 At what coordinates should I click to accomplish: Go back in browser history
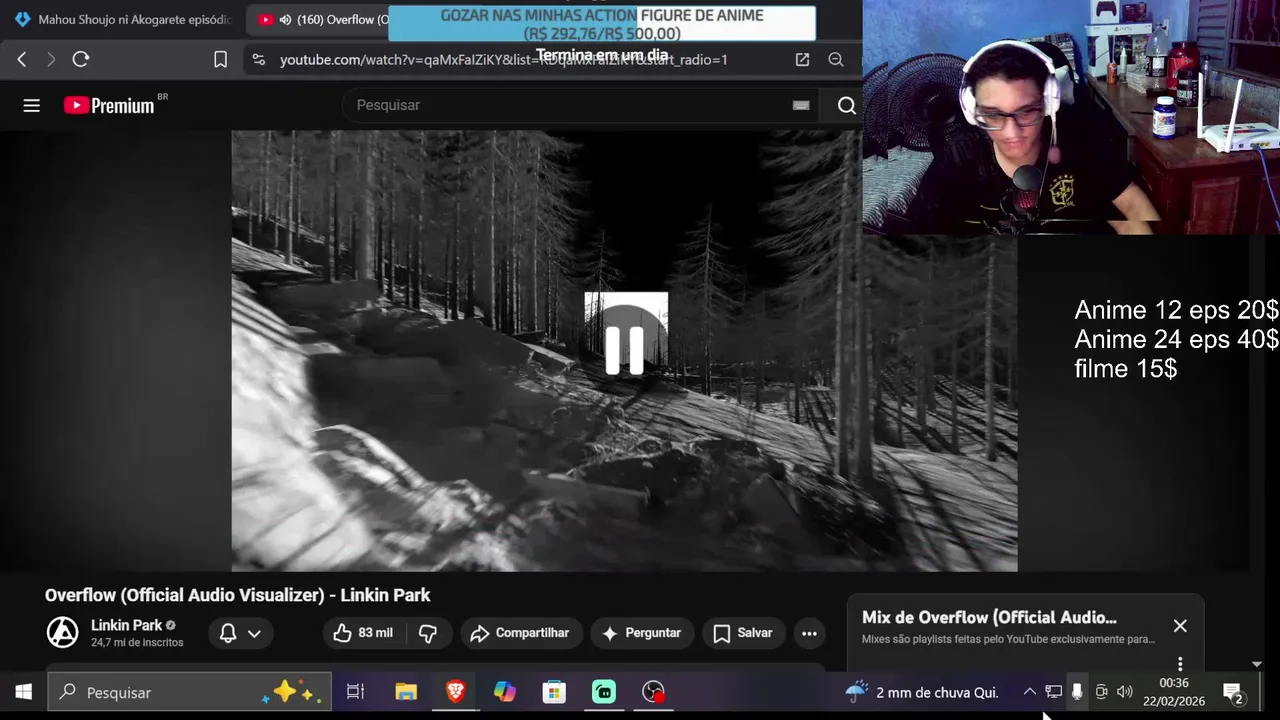[x=22, y=60]
